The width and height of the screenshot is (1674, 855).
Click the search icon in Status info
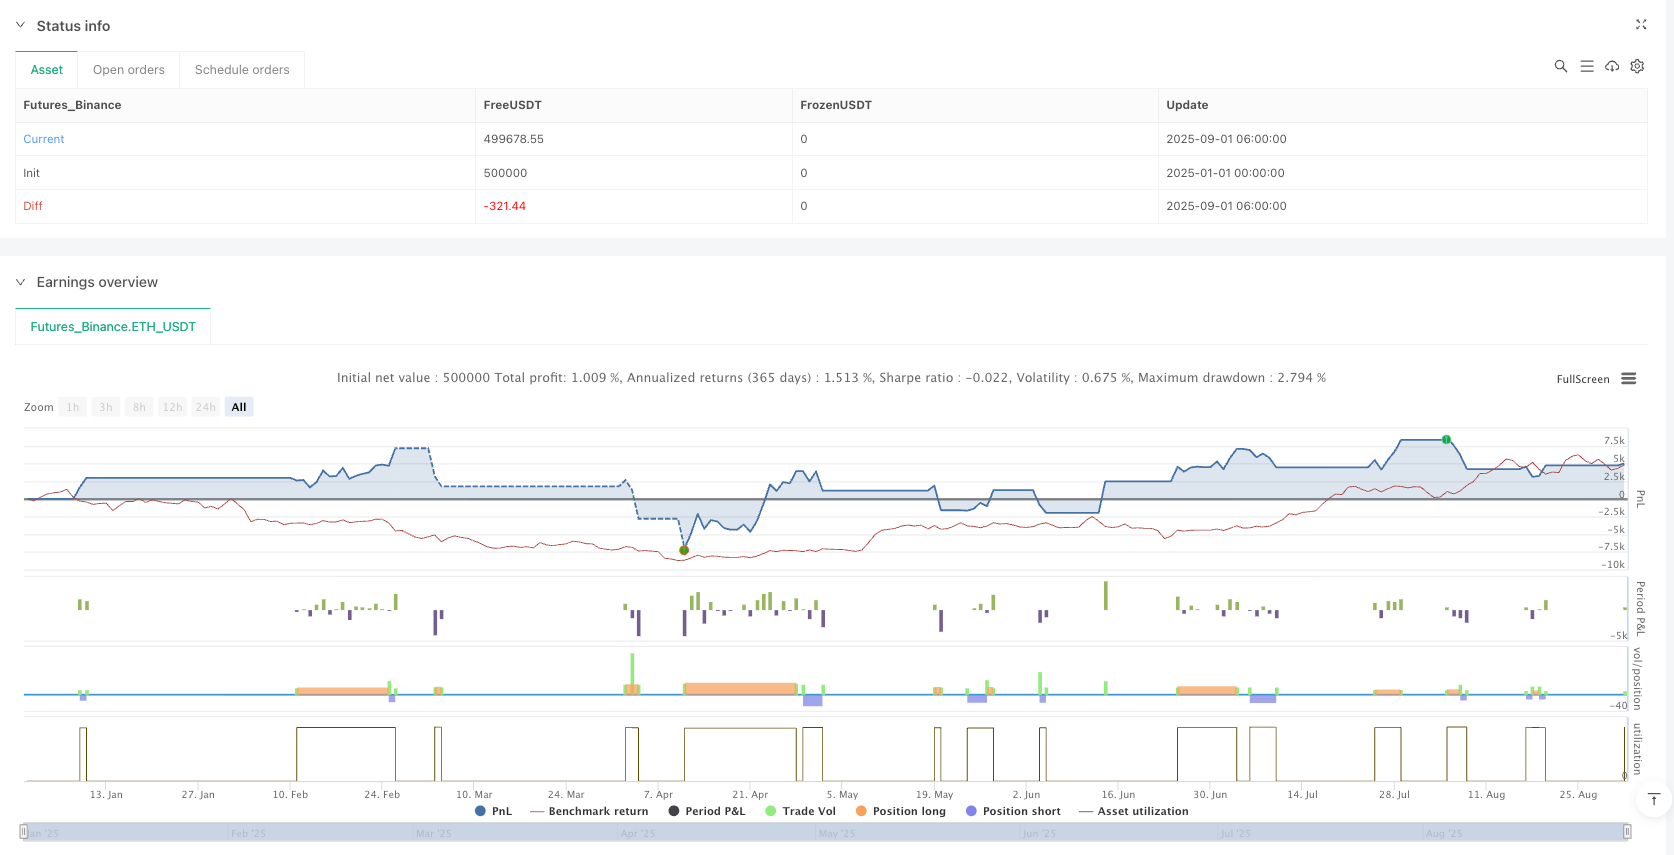pos(1560,66)
